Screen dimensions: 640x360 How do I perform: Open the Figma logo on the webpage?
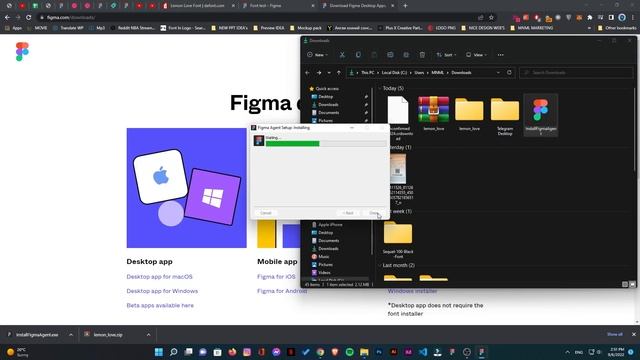coord(22,51)
